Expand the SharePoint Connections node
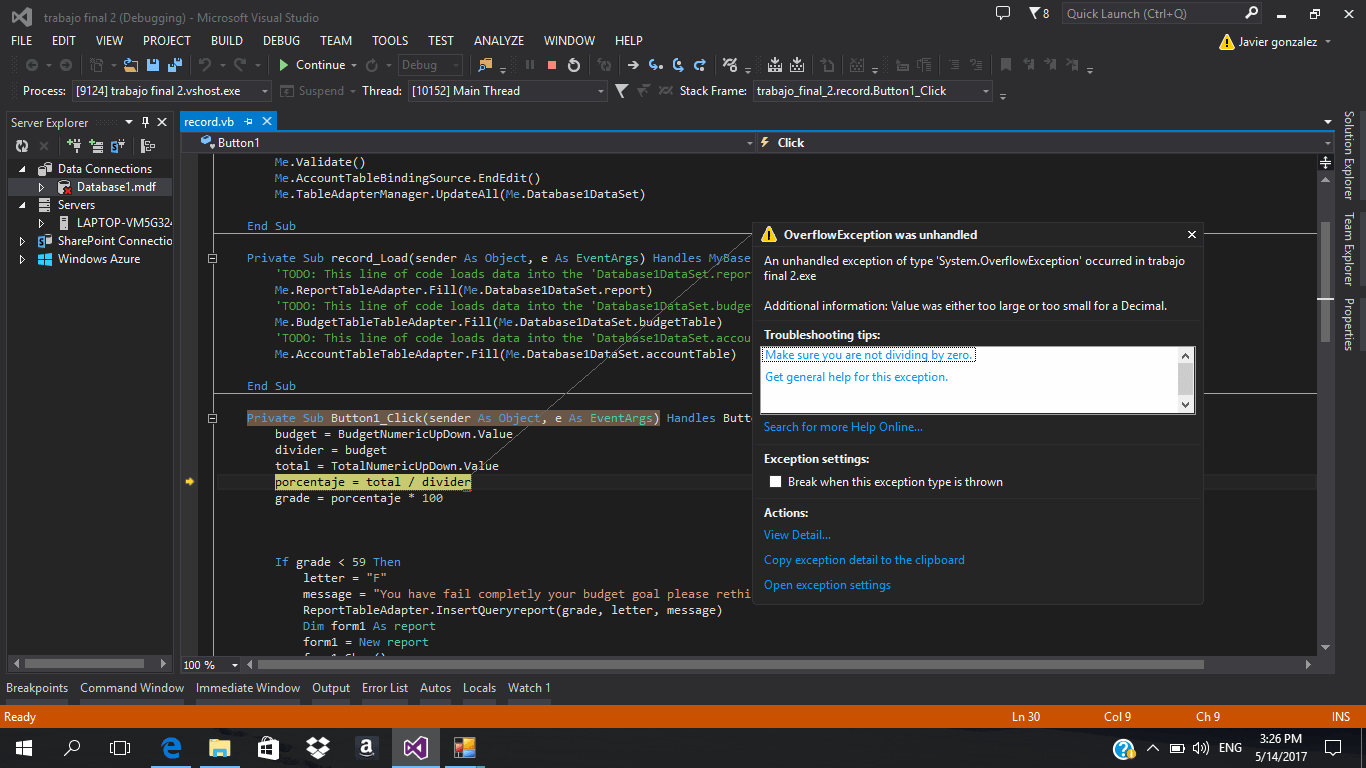 (22, 241)
